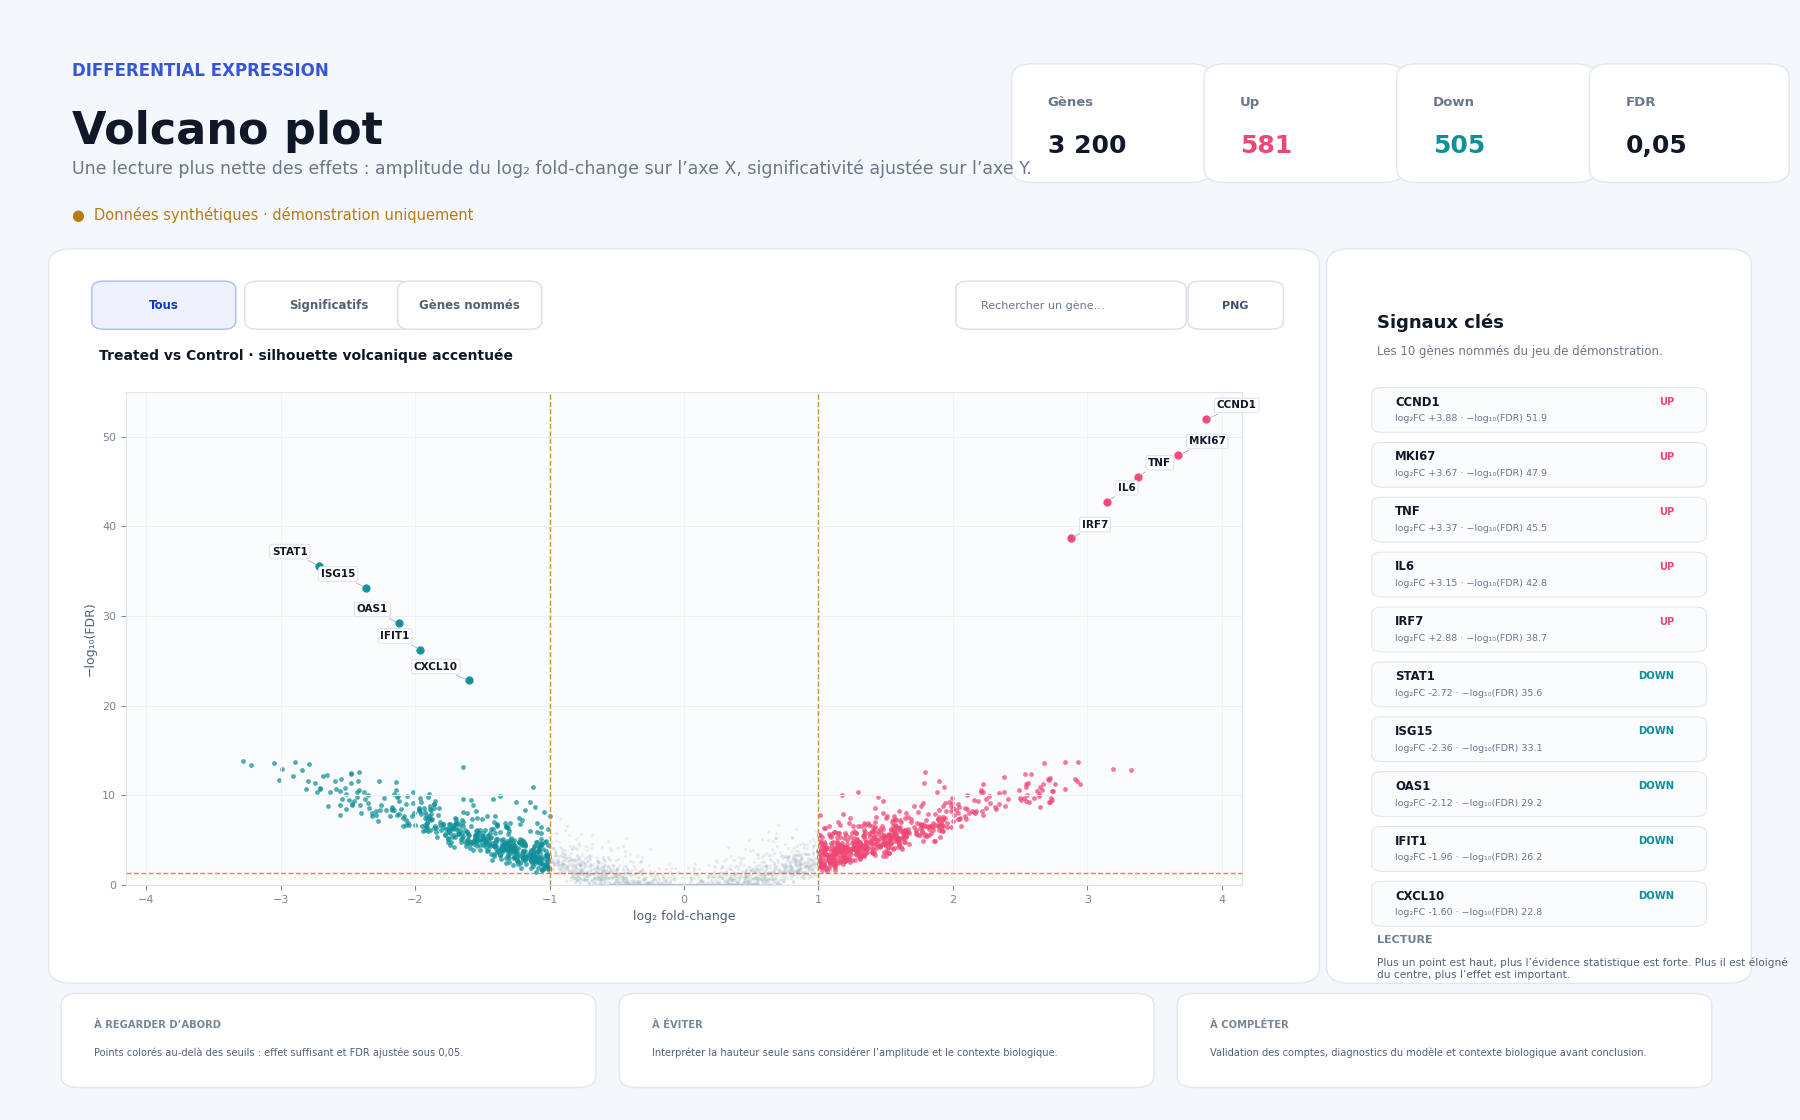Screen dimensions: 1800x1120
Task: Click the À COMPLÉTER note card
Action: 1444,1040
